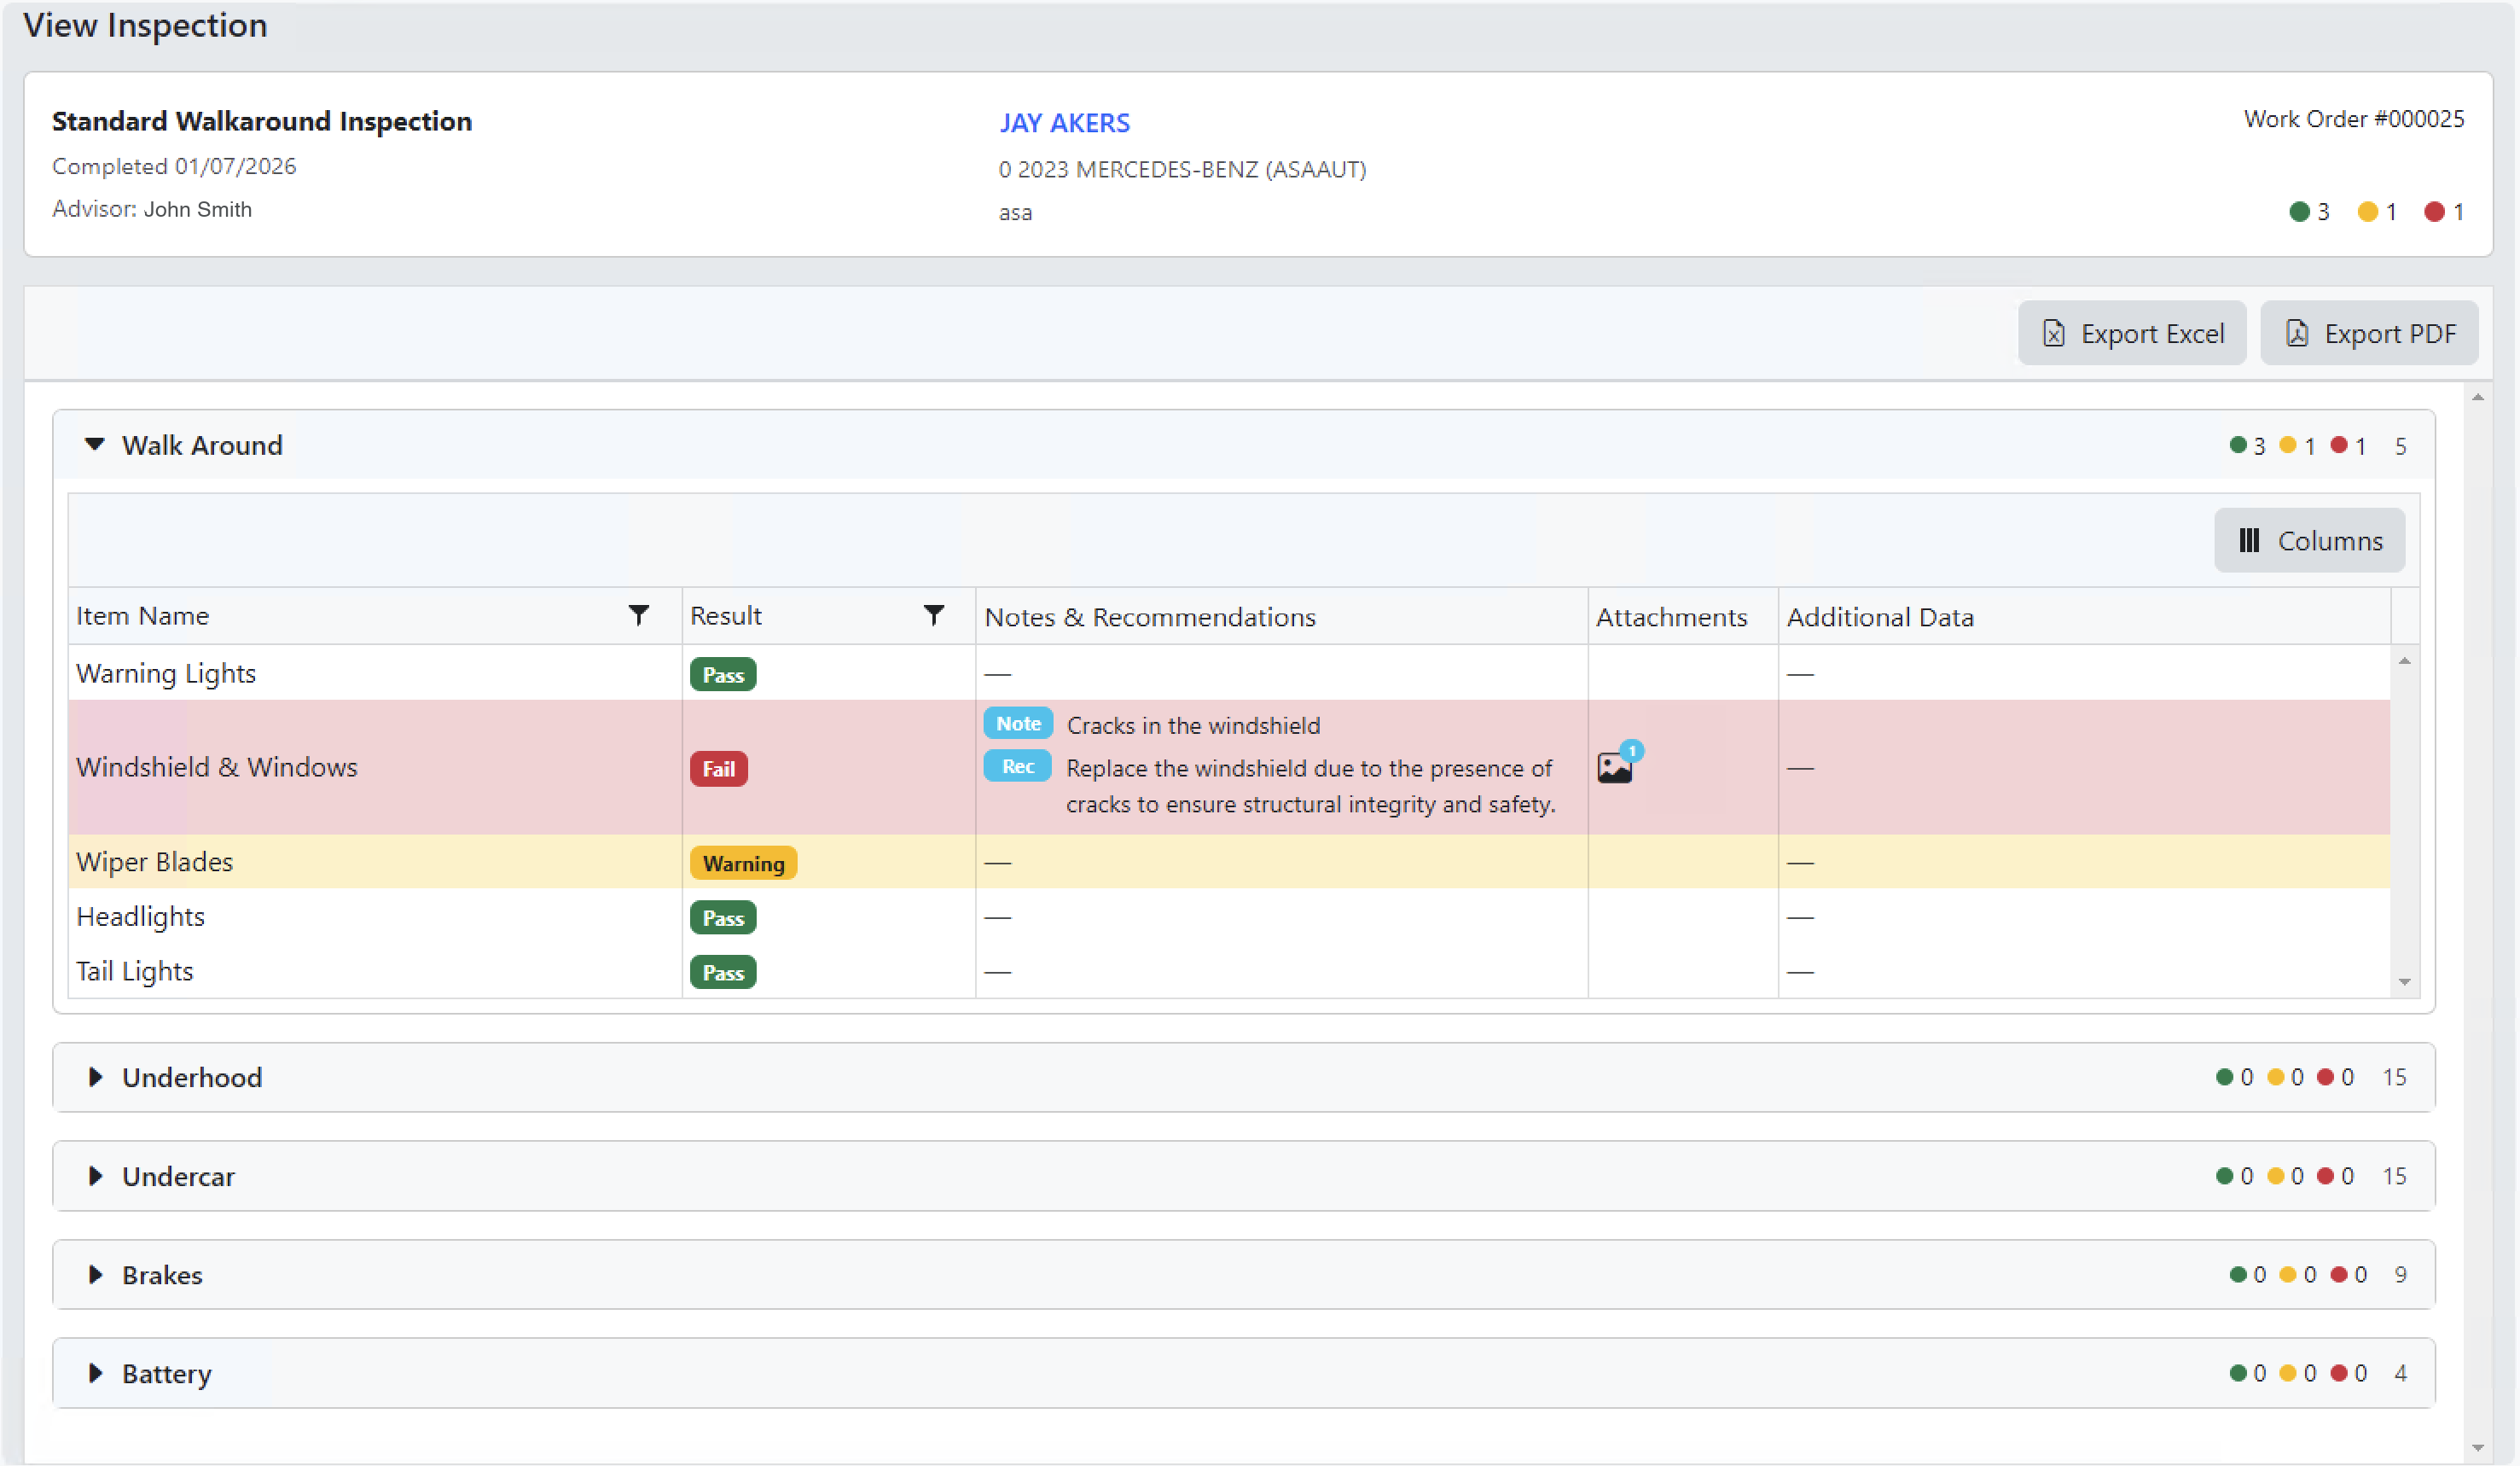Click the Standard Walkaround Inspection title
The image size is (2520, 1466).
[x=262, y=121]
